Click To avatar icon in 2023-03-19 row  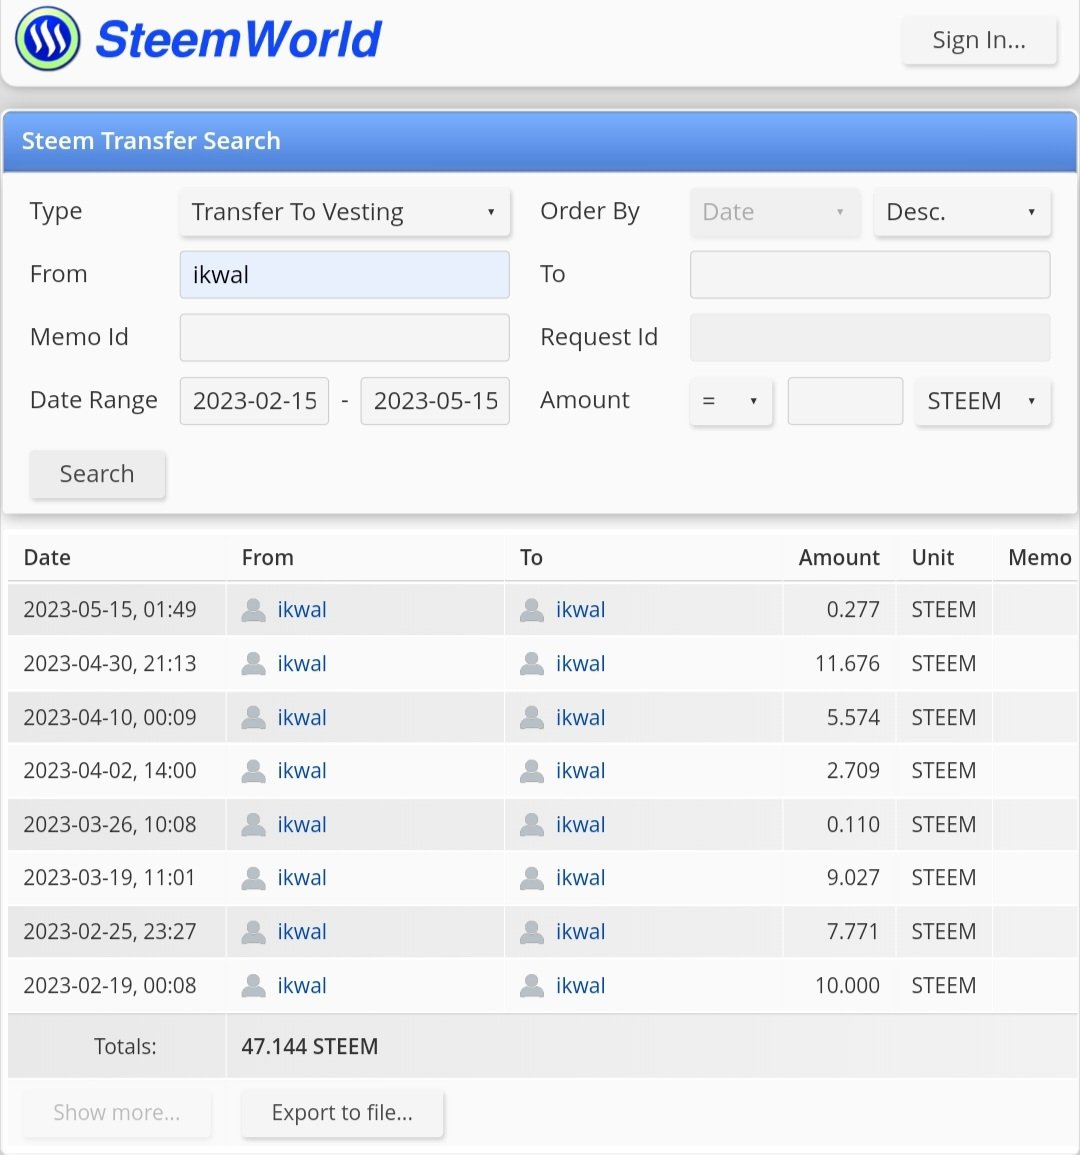(532, 878)
